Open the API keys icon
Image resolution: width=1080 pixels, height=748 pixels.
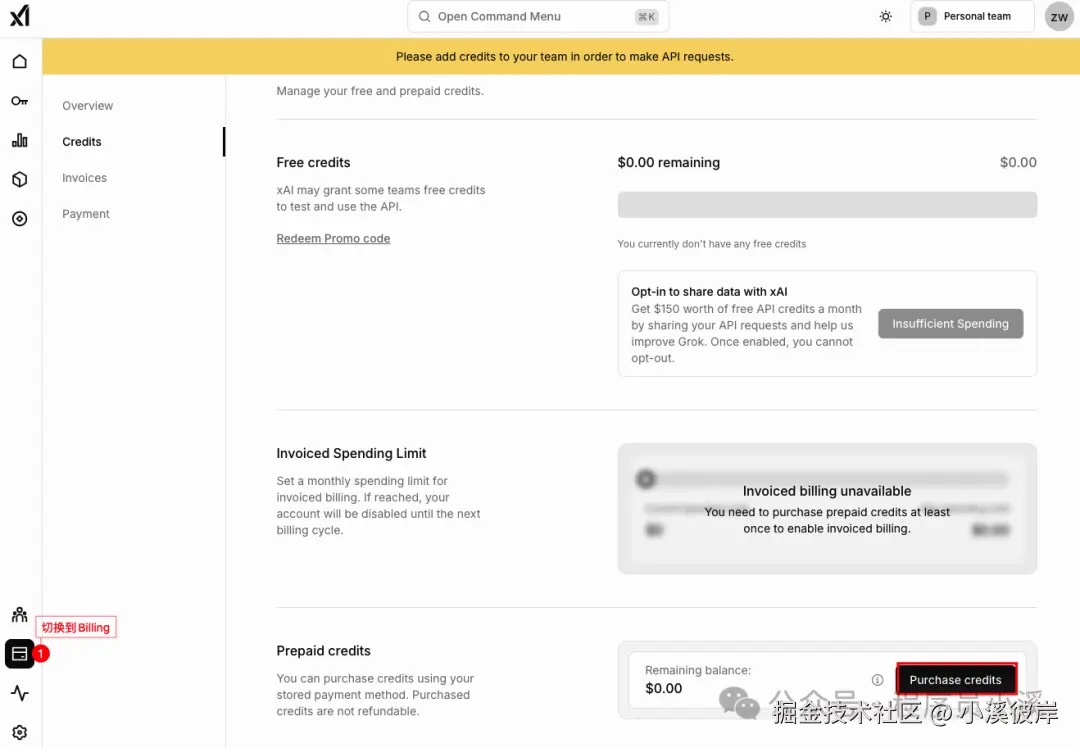(19, 101)
